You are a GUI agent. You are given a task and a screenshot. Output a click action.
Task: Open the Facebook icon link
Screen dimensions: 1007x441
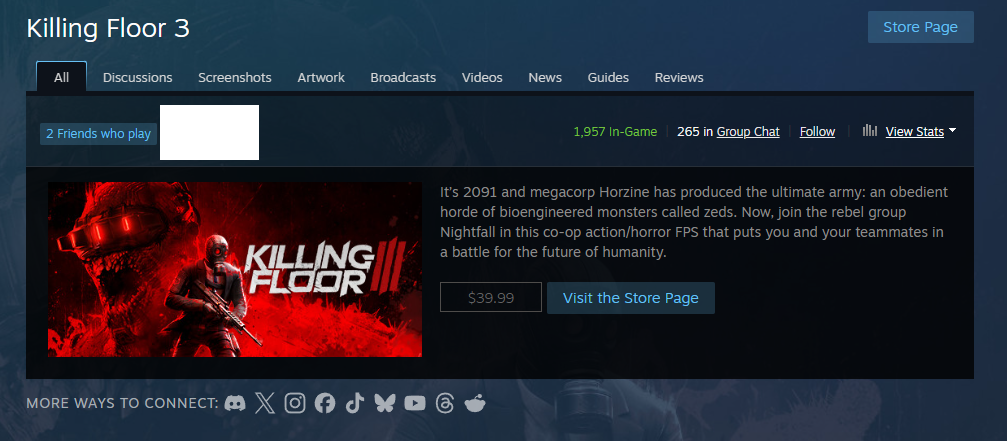point(325,403)
